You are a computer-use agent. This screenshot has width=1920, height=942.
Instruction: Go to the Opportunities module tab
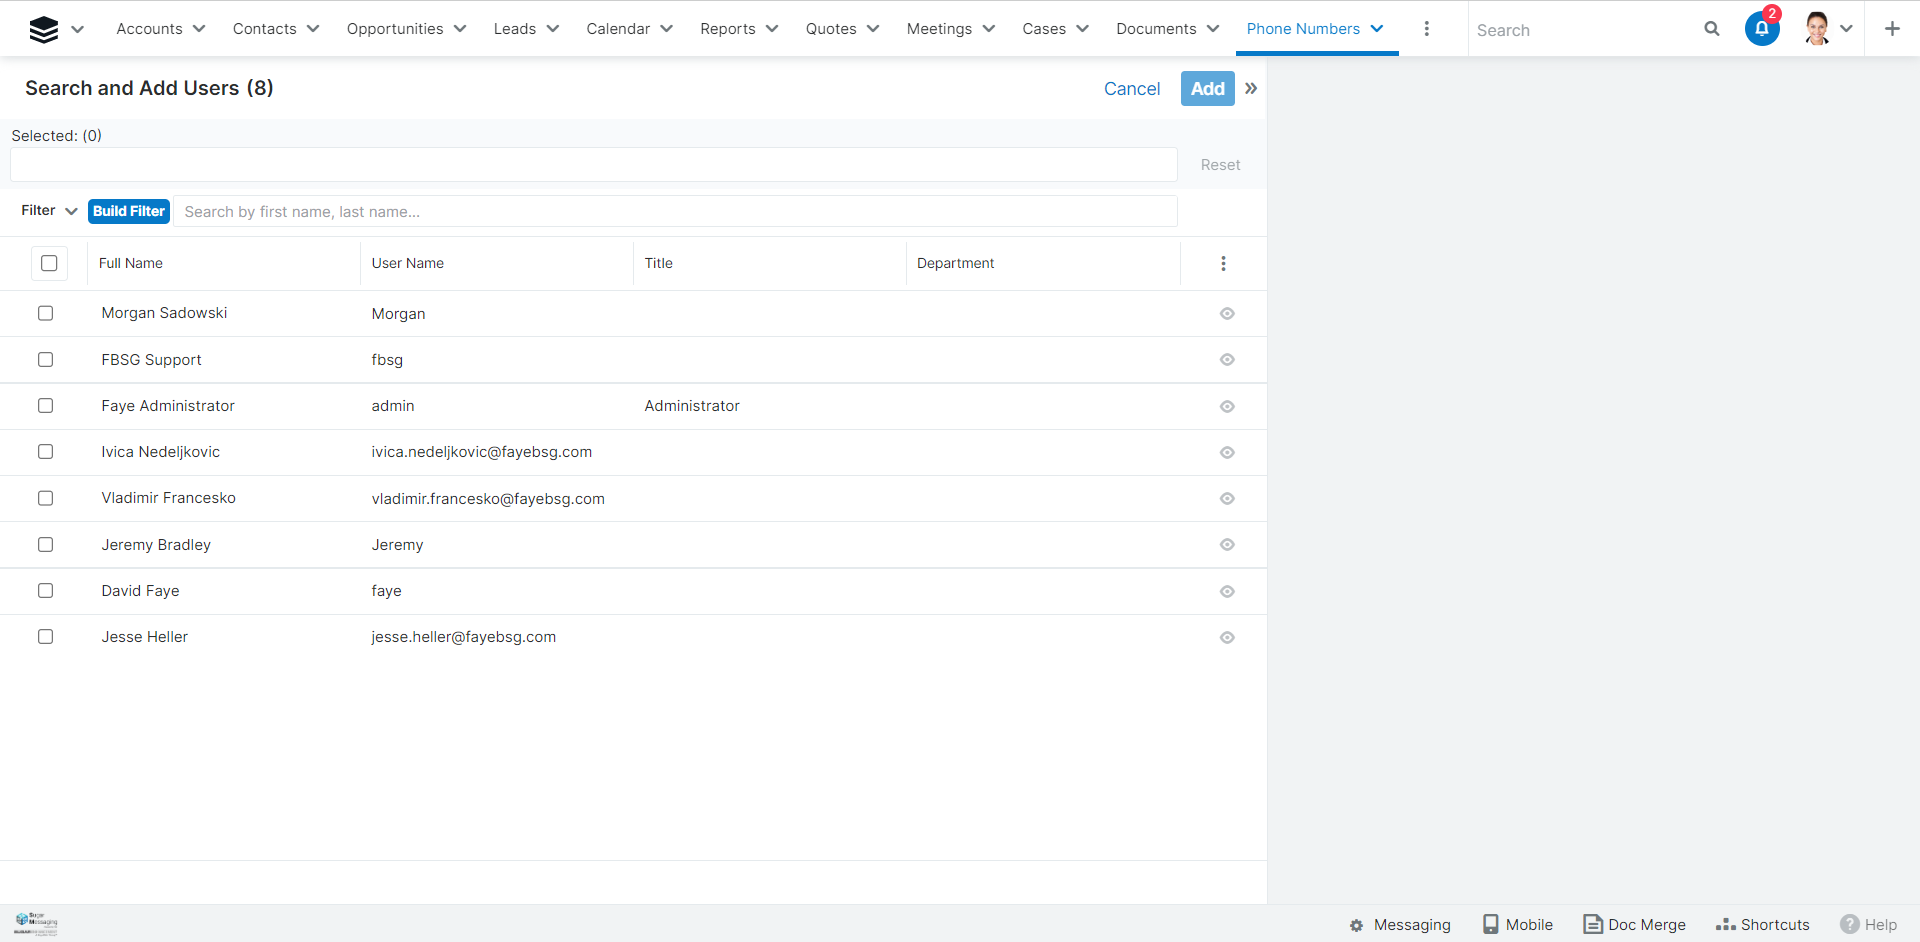[x=394, y=29]
